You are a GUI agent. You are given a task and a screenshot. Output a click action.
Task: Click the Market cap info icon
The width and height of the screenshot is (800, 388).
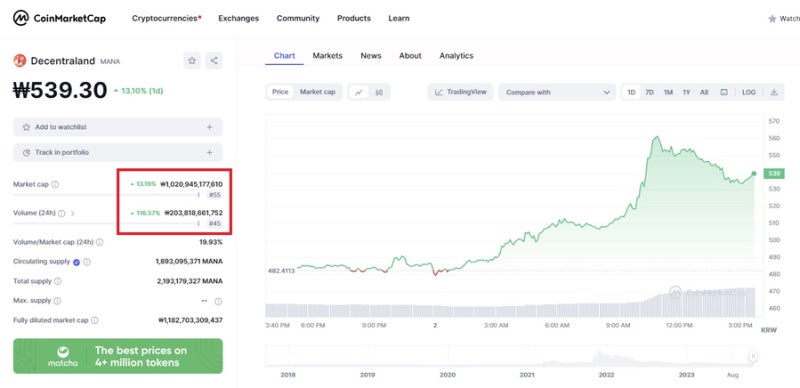point(55,184)
